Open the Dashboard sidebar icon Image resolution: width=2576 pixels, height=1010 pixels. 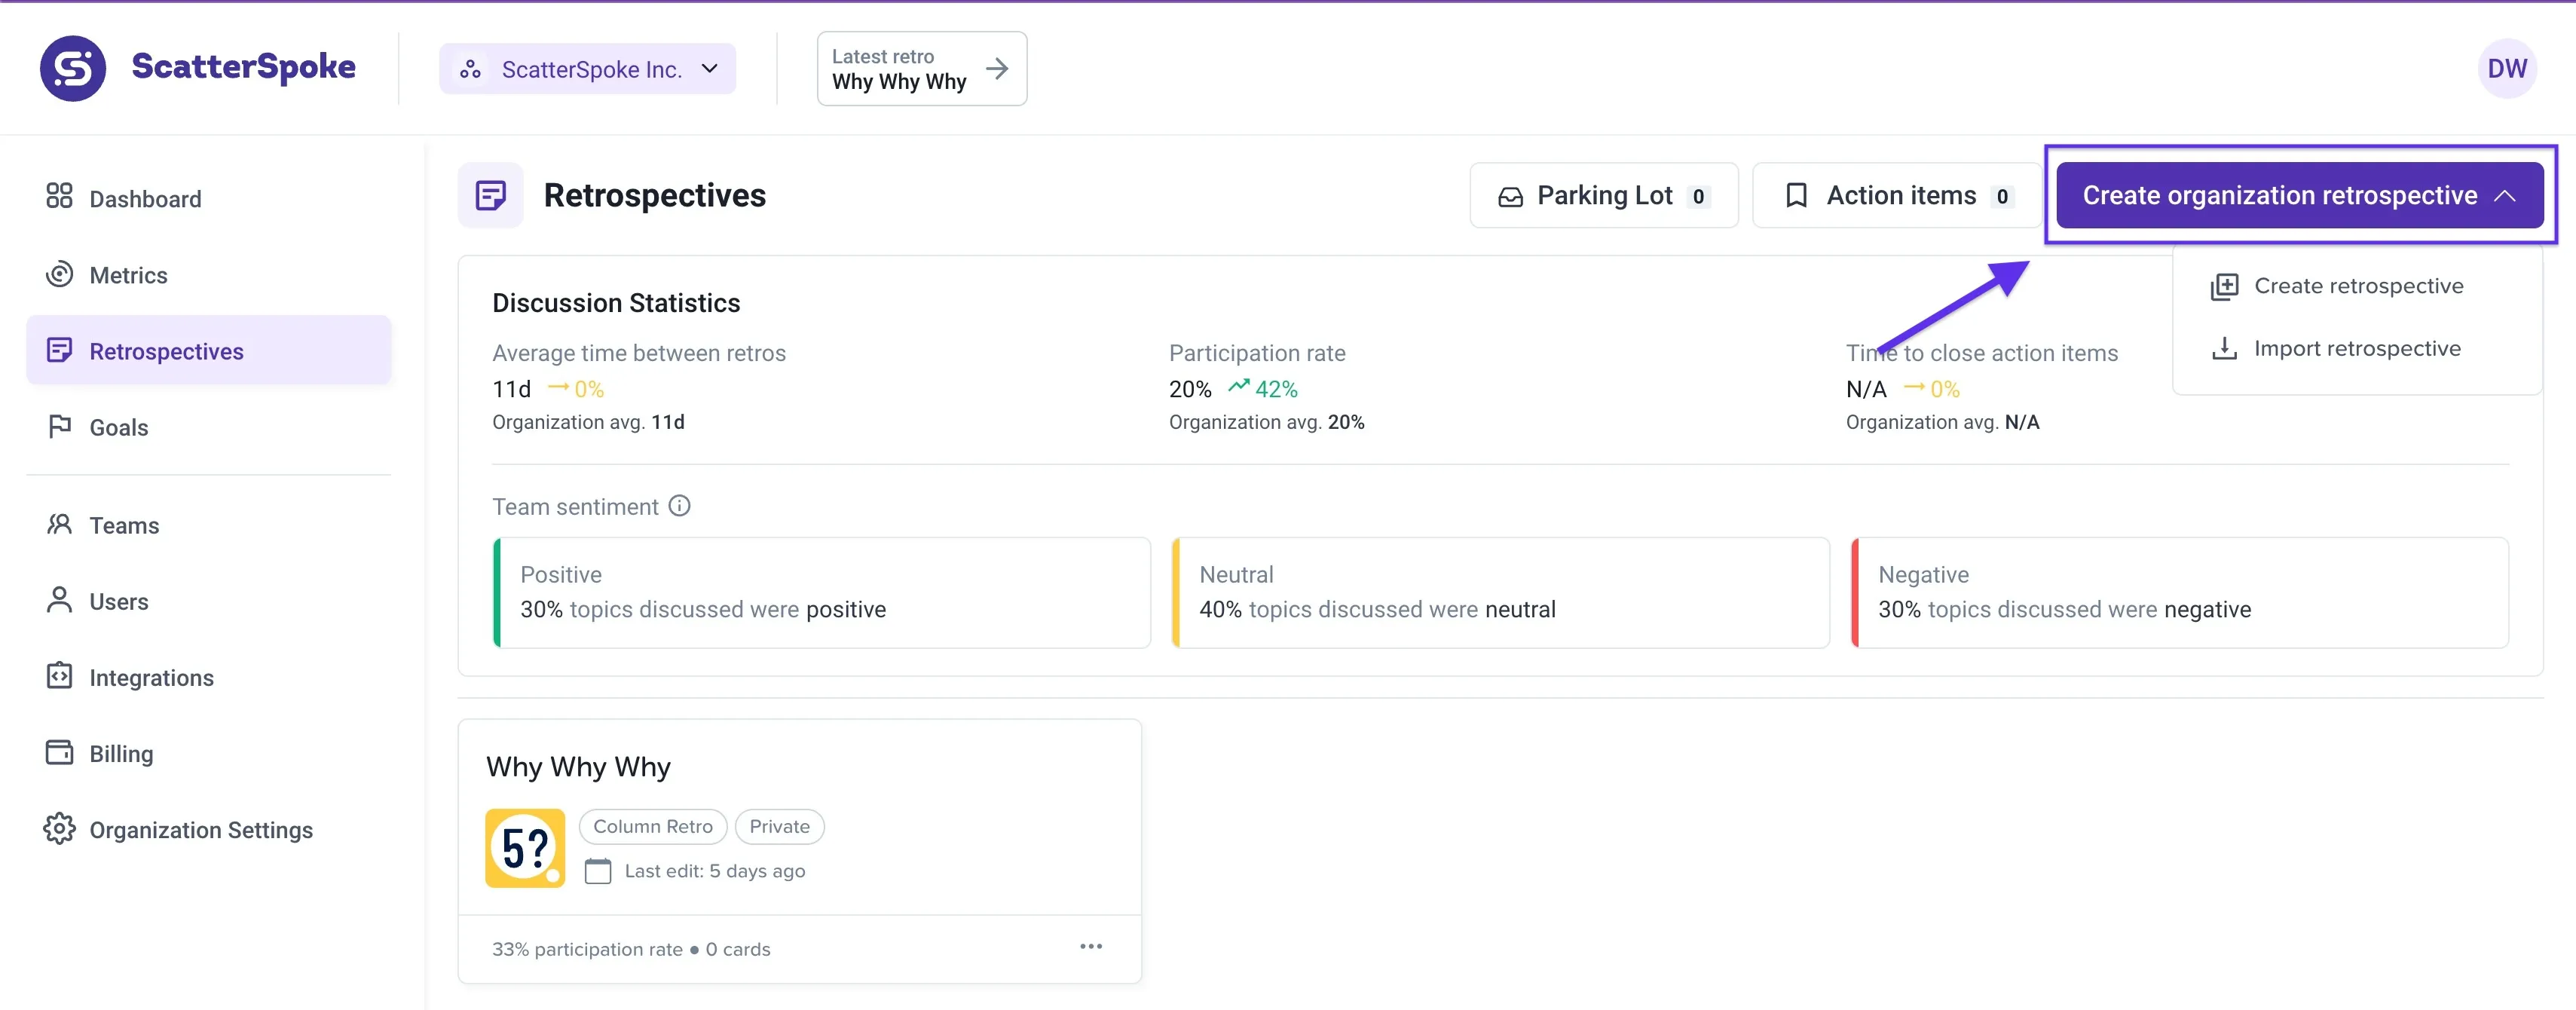click(59, 196)
